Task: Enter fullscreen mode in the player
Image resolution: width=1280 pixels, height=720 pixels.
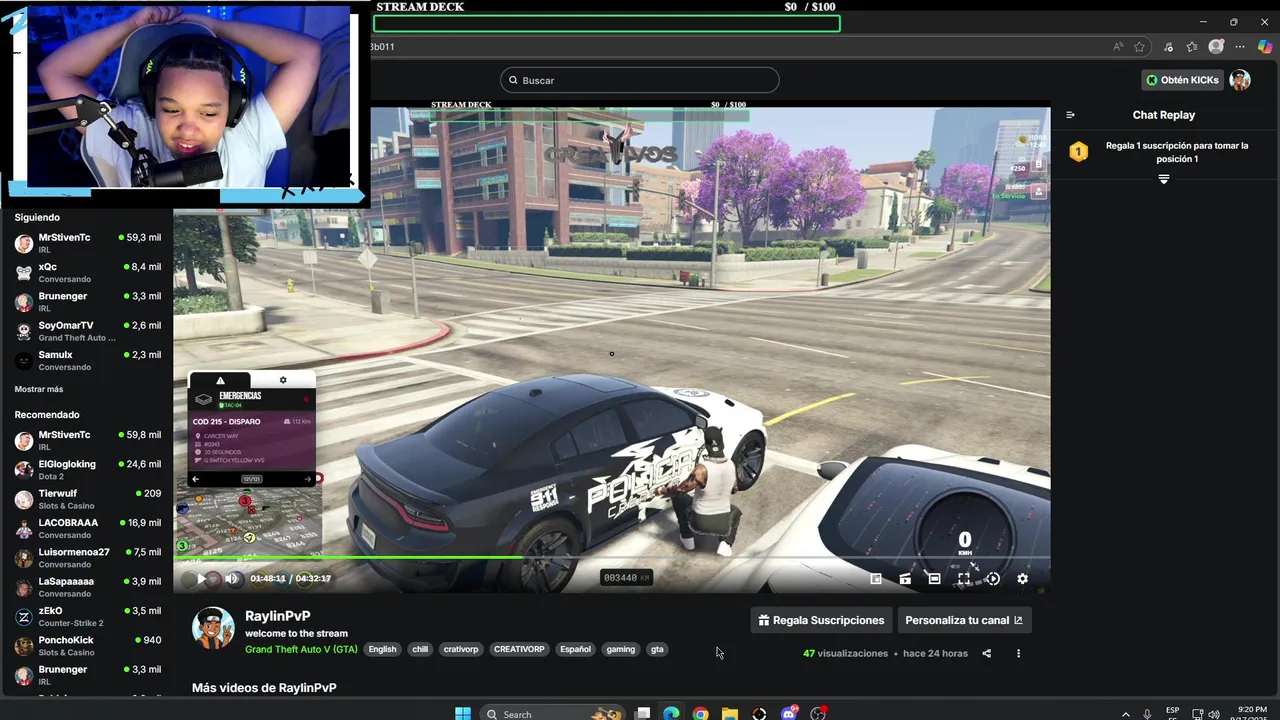Action: [x=963, y=578]
